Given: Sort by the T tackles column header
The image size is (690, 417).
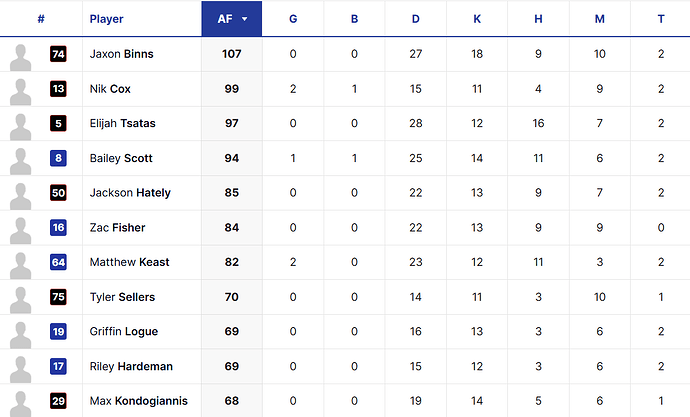Looking at the screenshot, I should 661,19.
